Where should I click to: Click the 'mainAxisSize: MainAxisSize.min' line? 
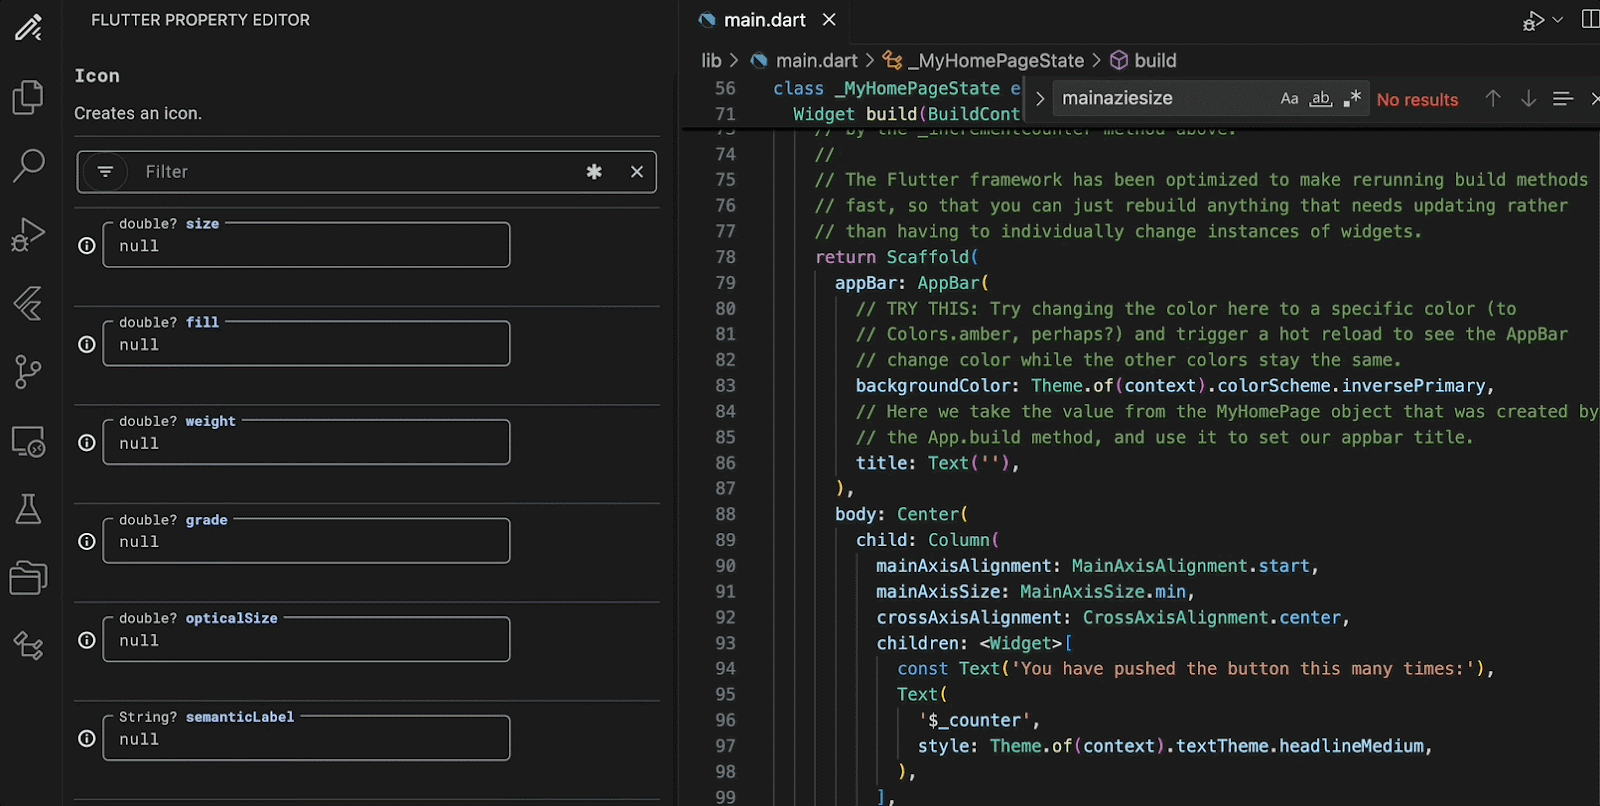(1036, 592)
